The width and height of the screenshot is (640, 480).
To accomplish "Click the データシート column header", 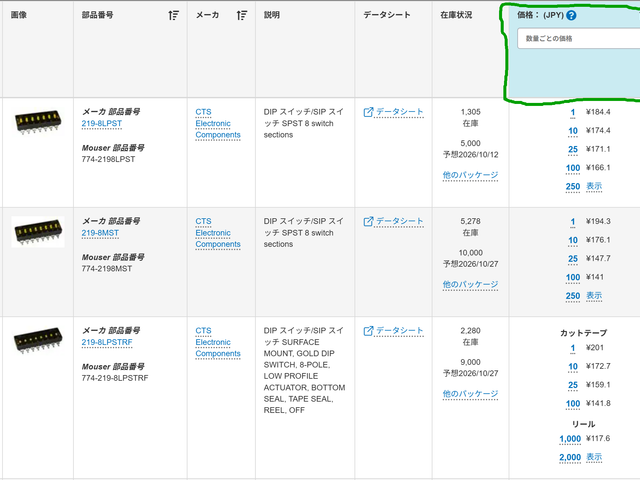I will point(387,15).
